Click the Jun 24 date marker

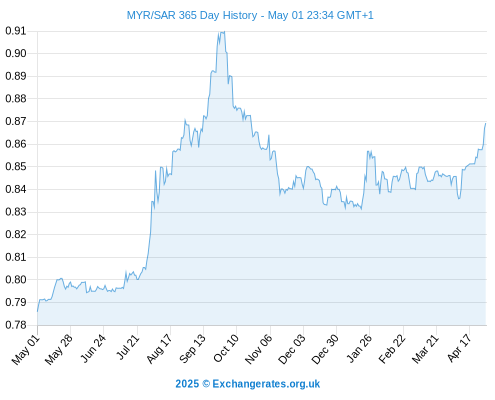tap(93, 349)
